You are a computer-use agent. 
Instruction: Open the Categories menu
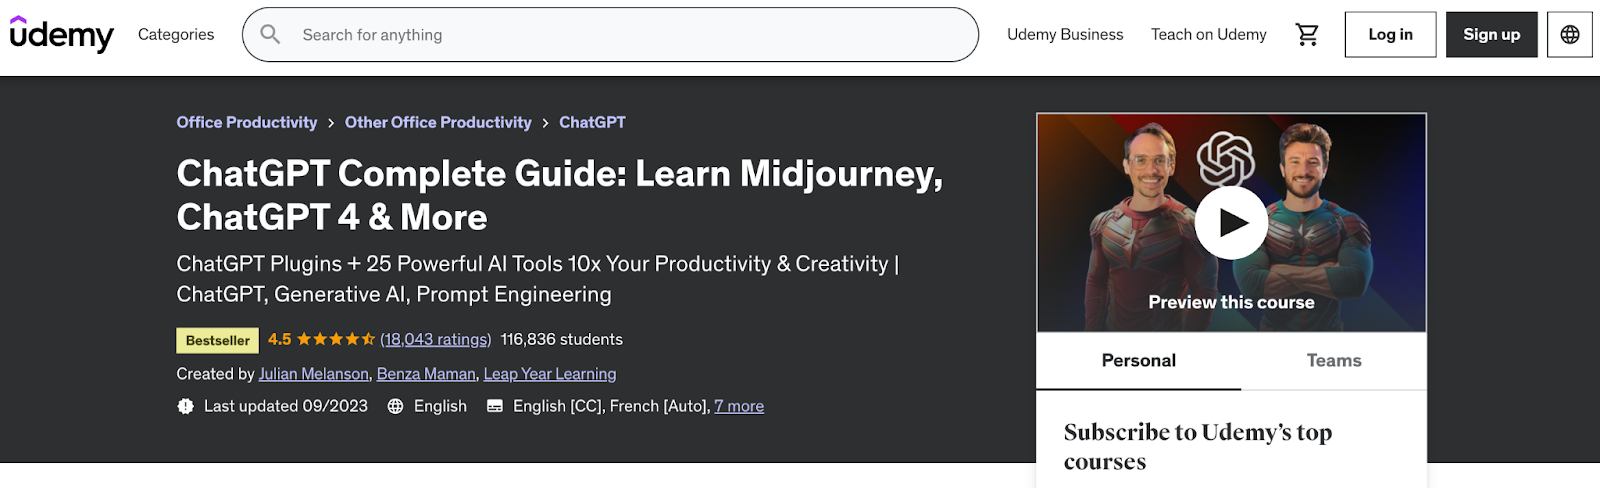pos(176,35)
